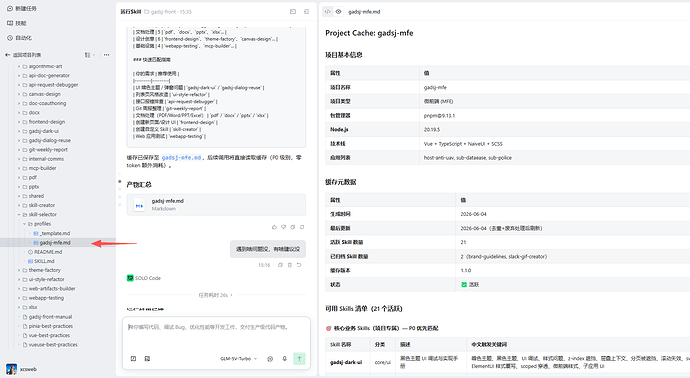The width and height of the screenshot is (690, 378).
Task: Click the microphone voice input icon
Action: (x=285, y=359)
